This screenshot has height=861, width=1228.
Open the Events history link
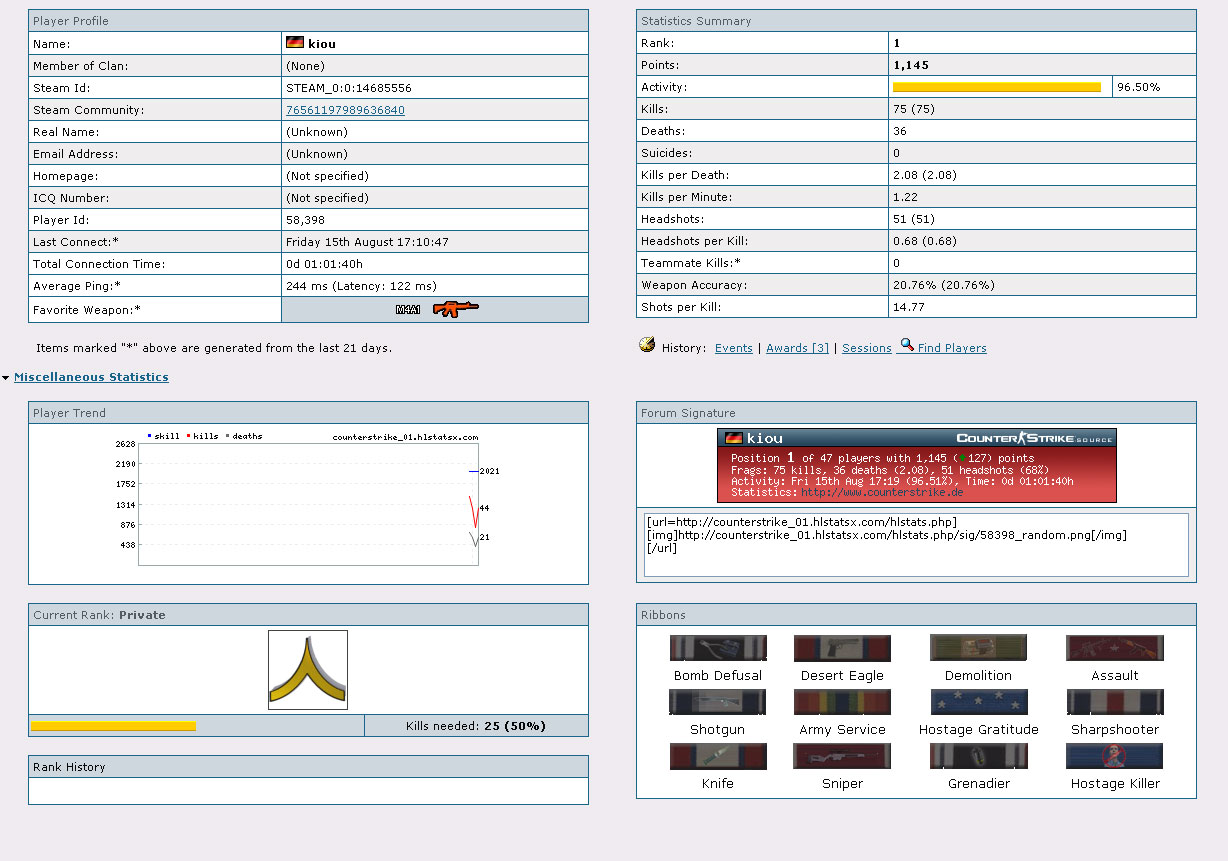click(733, 348)
